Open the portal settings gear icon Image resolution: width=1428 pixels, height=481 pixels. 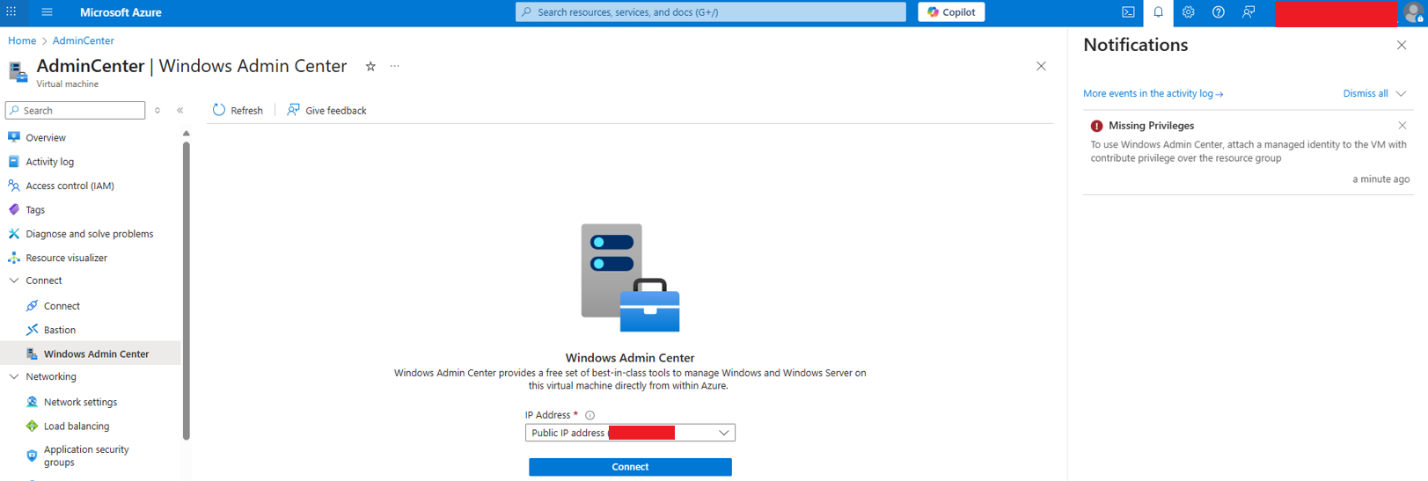[1188, 12]
